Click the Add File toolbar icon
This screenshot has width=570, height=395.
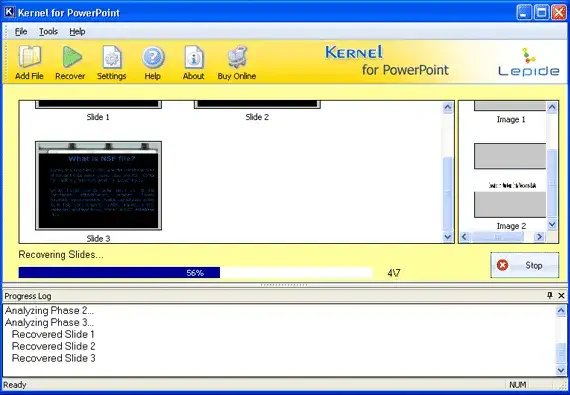(x=29, y=62)
